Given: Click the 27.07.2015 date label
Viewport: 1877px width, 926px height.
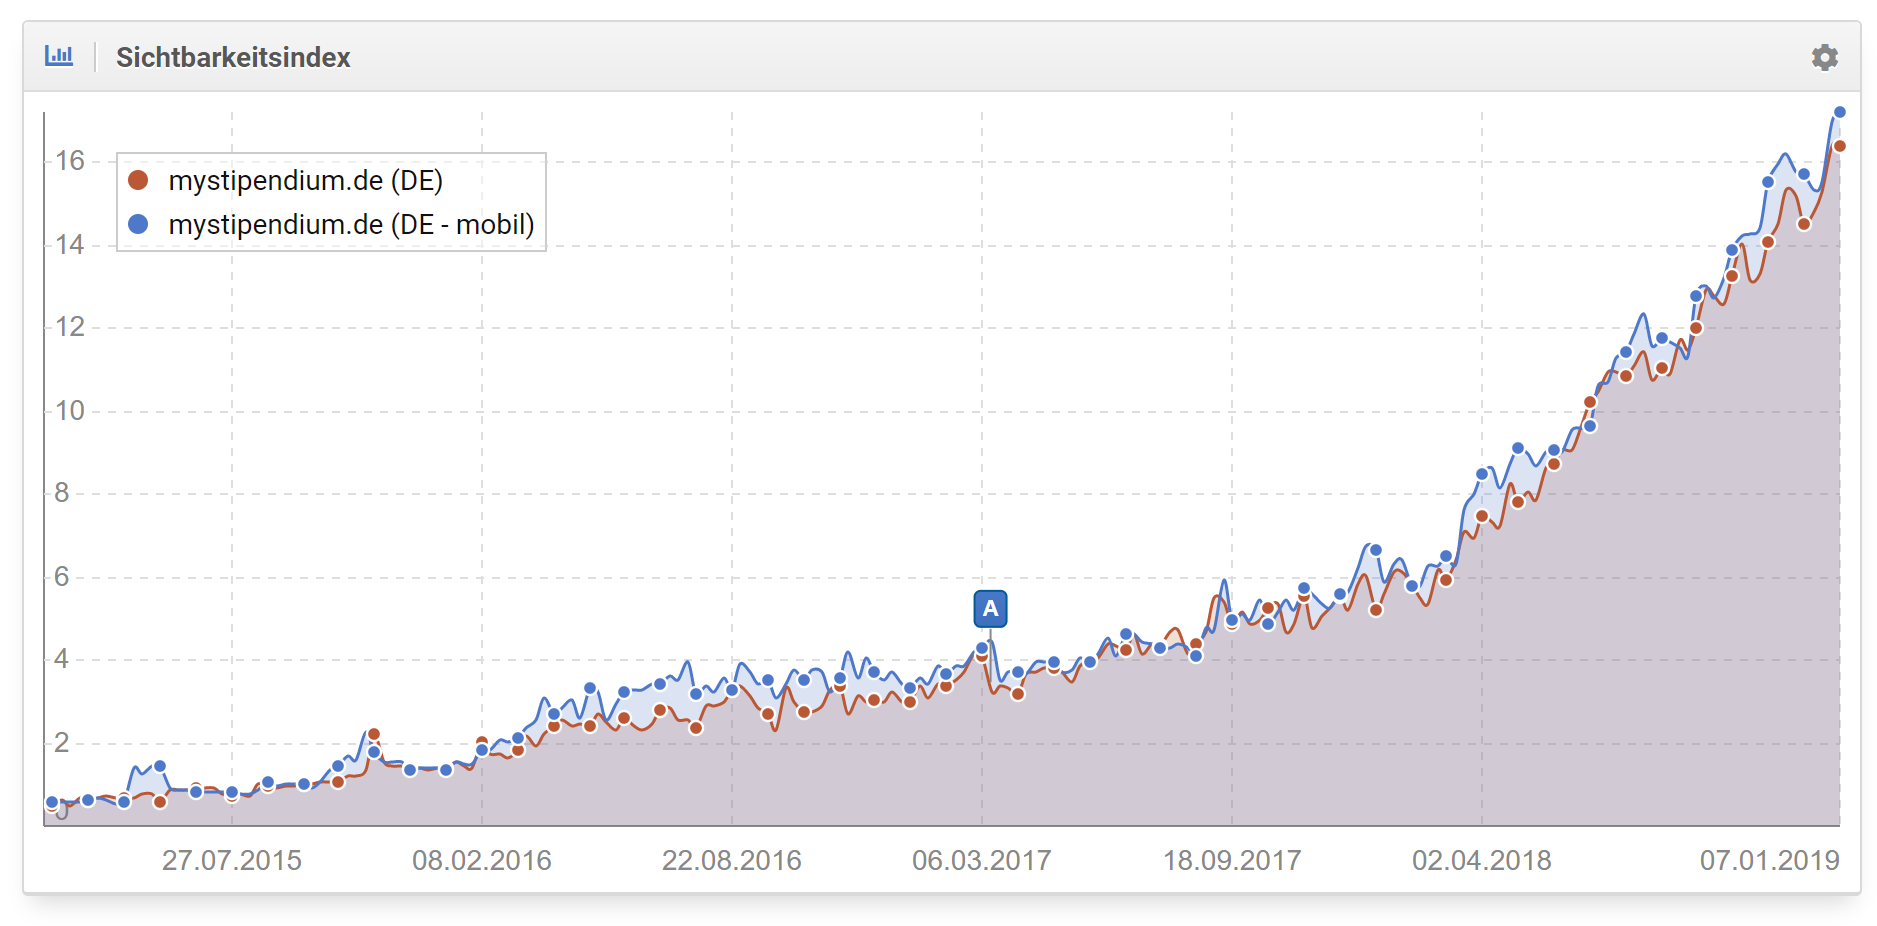Looking at the screenshot, I should pos(232,860).
